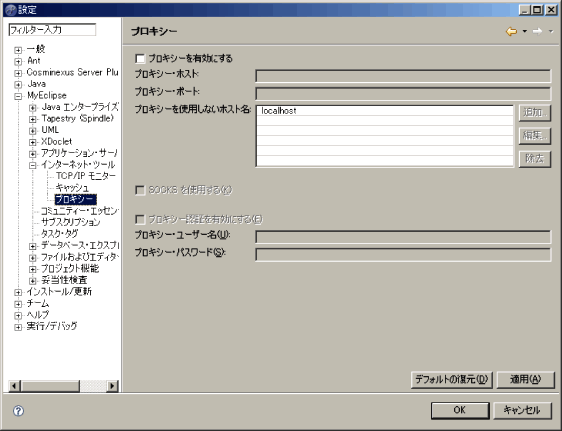Expand the 一般 tree node
This screenshot has width=562, height=431.
pyautogui.click(x=18, y=50)
